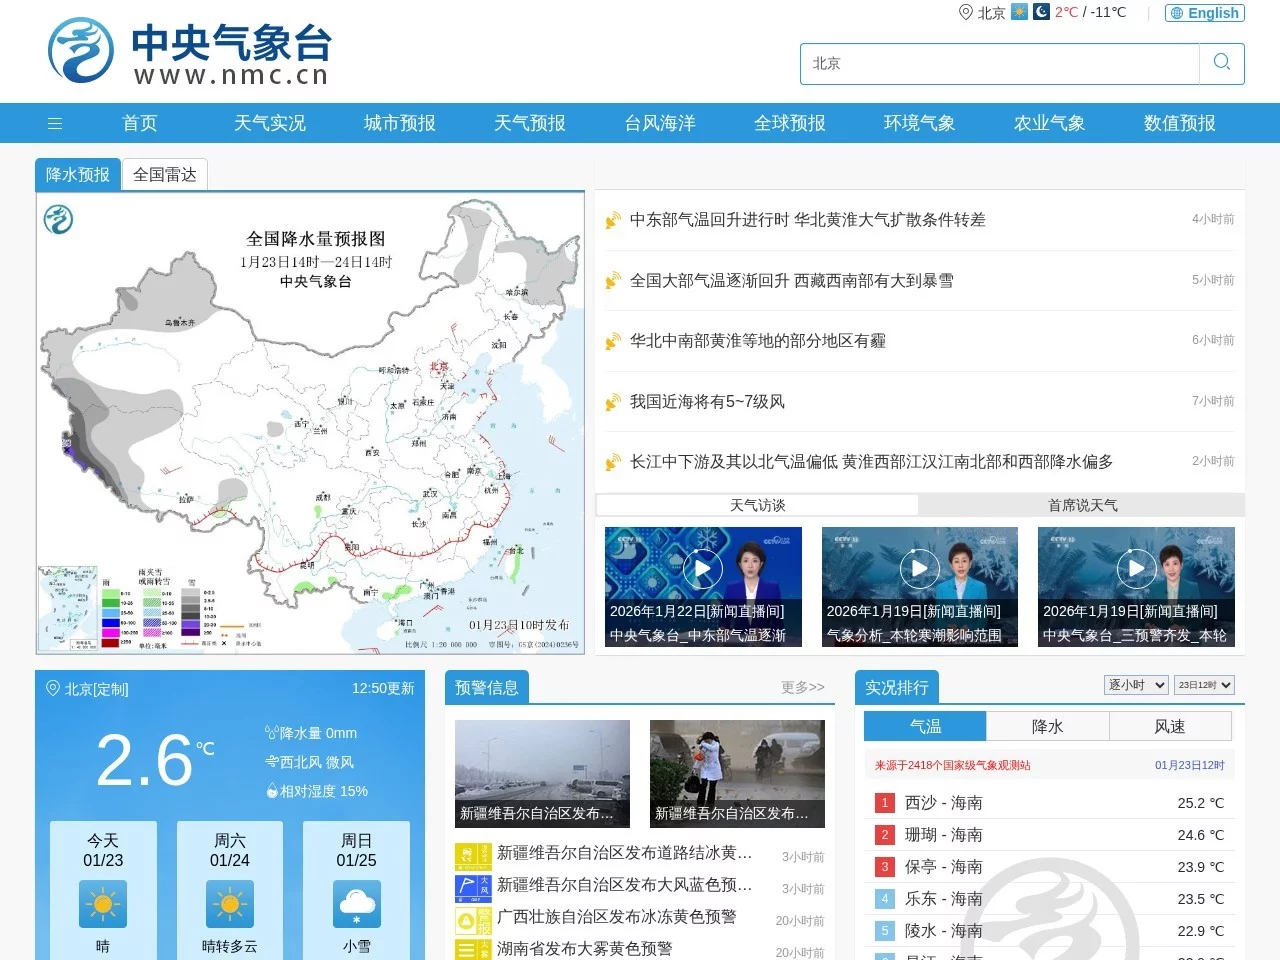Open the 逐小时 time interval dropdown
The image size is (1280, 960).
tap(1135, 685)
